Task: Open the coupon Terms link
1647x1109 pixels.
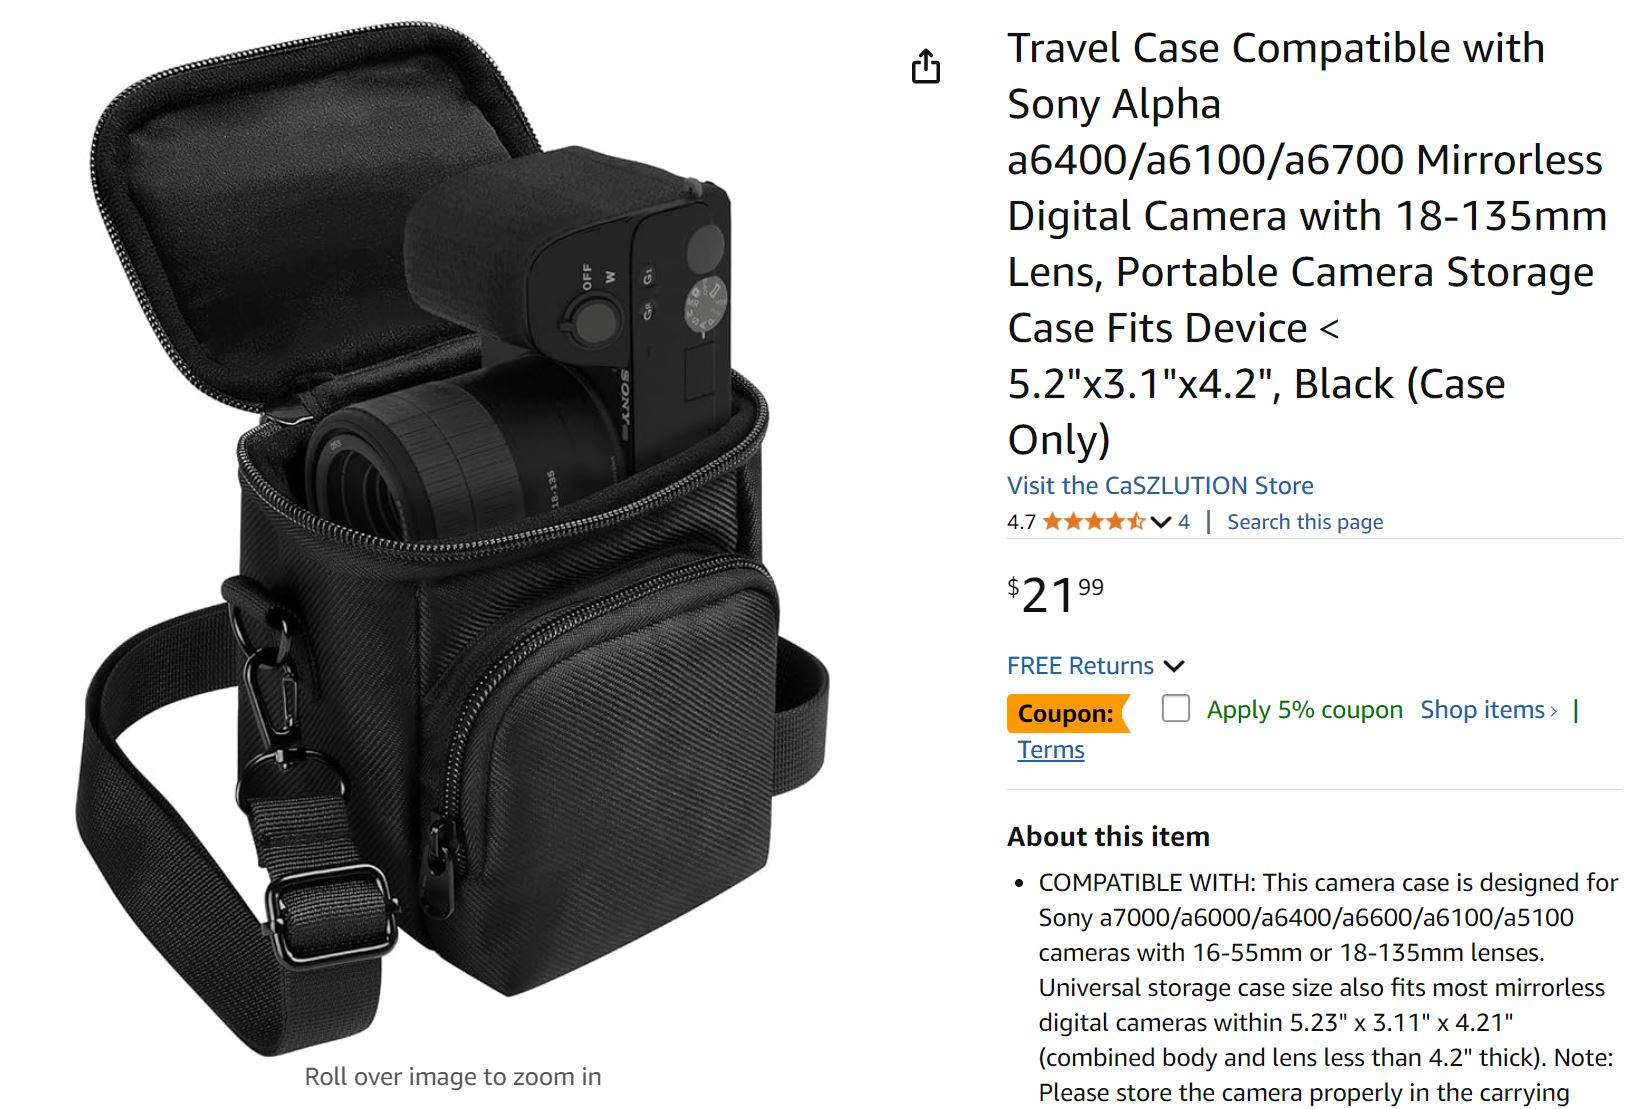Action: pos(1051,749)
